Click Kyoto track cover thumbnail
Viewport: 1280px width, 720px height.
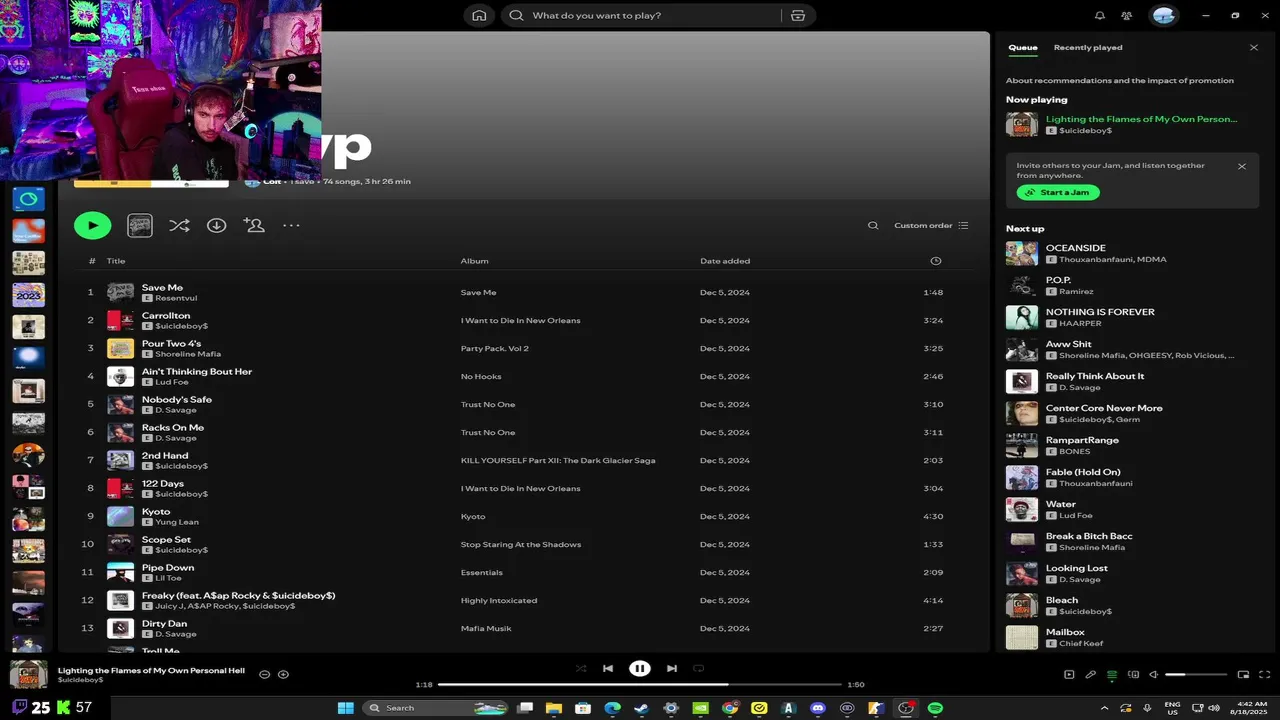coord(120,517)
